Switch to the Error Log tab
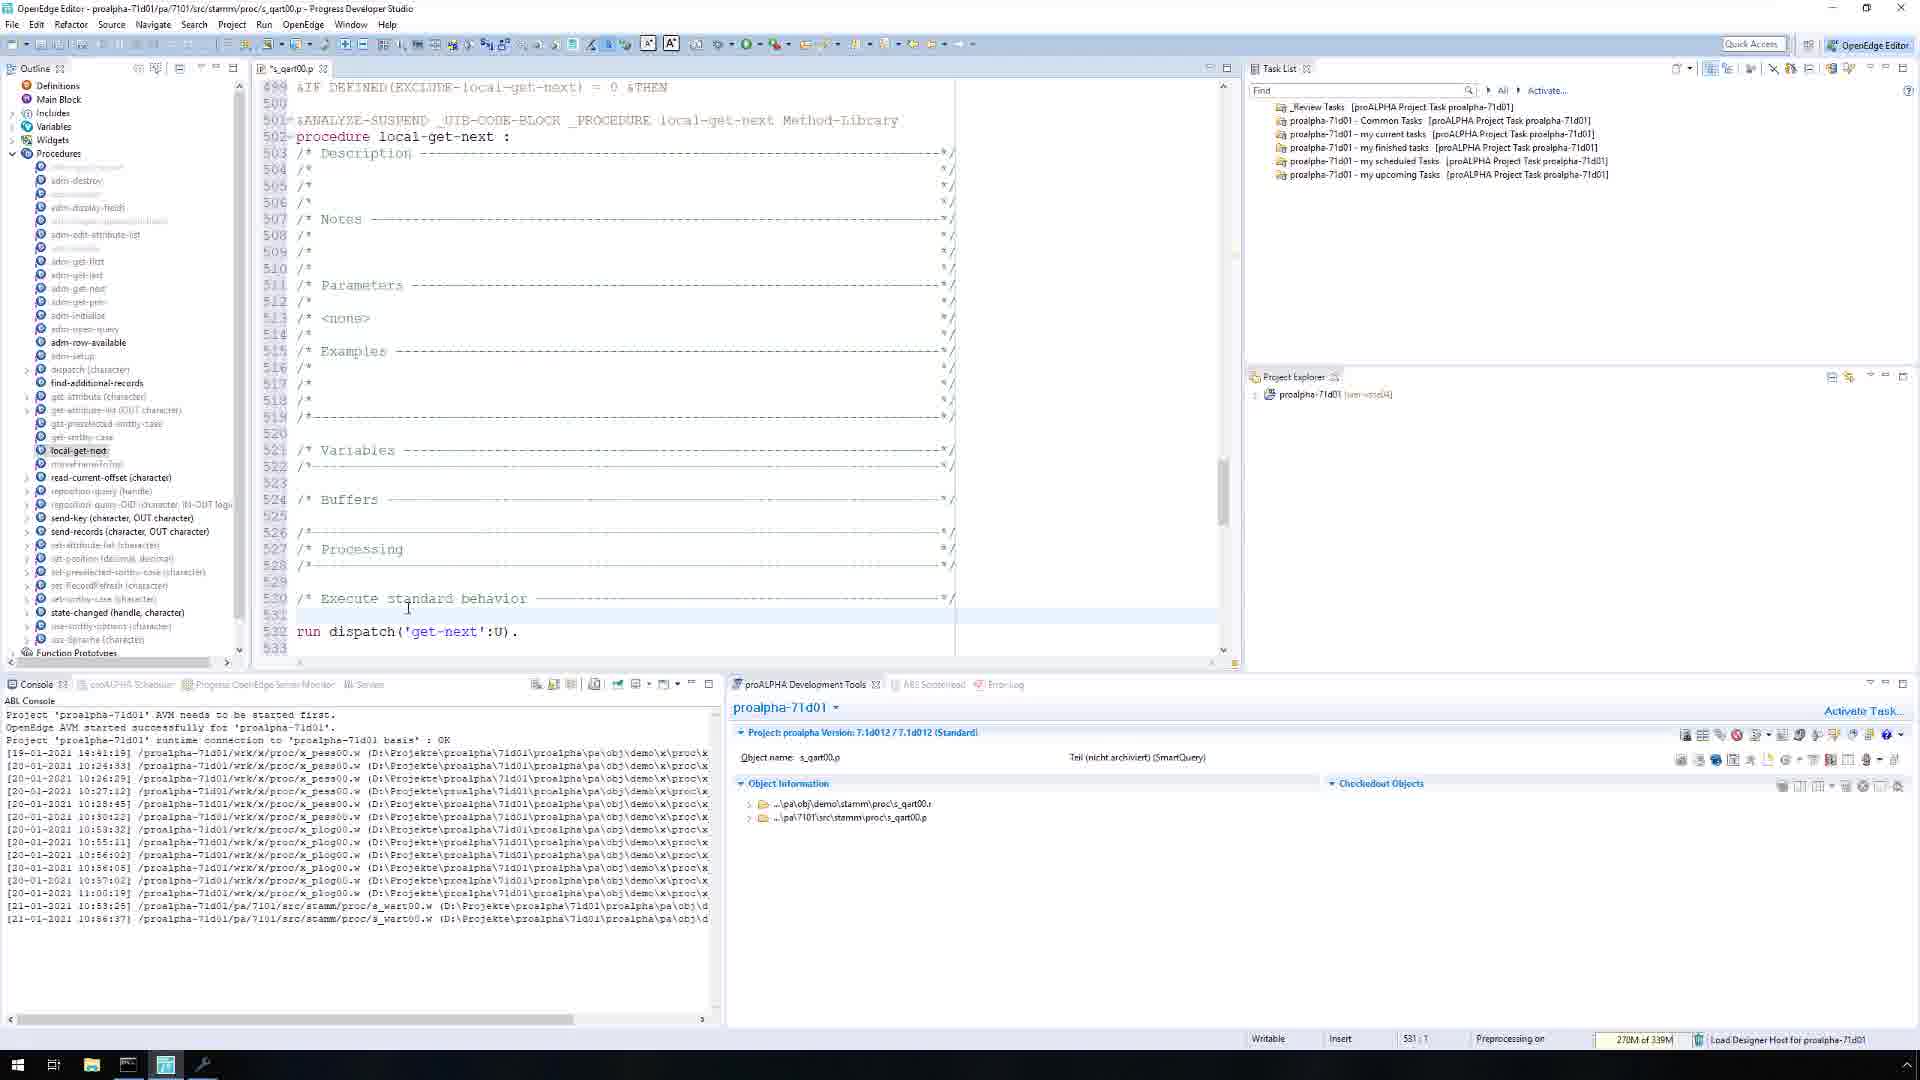Viewport: 1920px width, 1080px height. (999, 685)
